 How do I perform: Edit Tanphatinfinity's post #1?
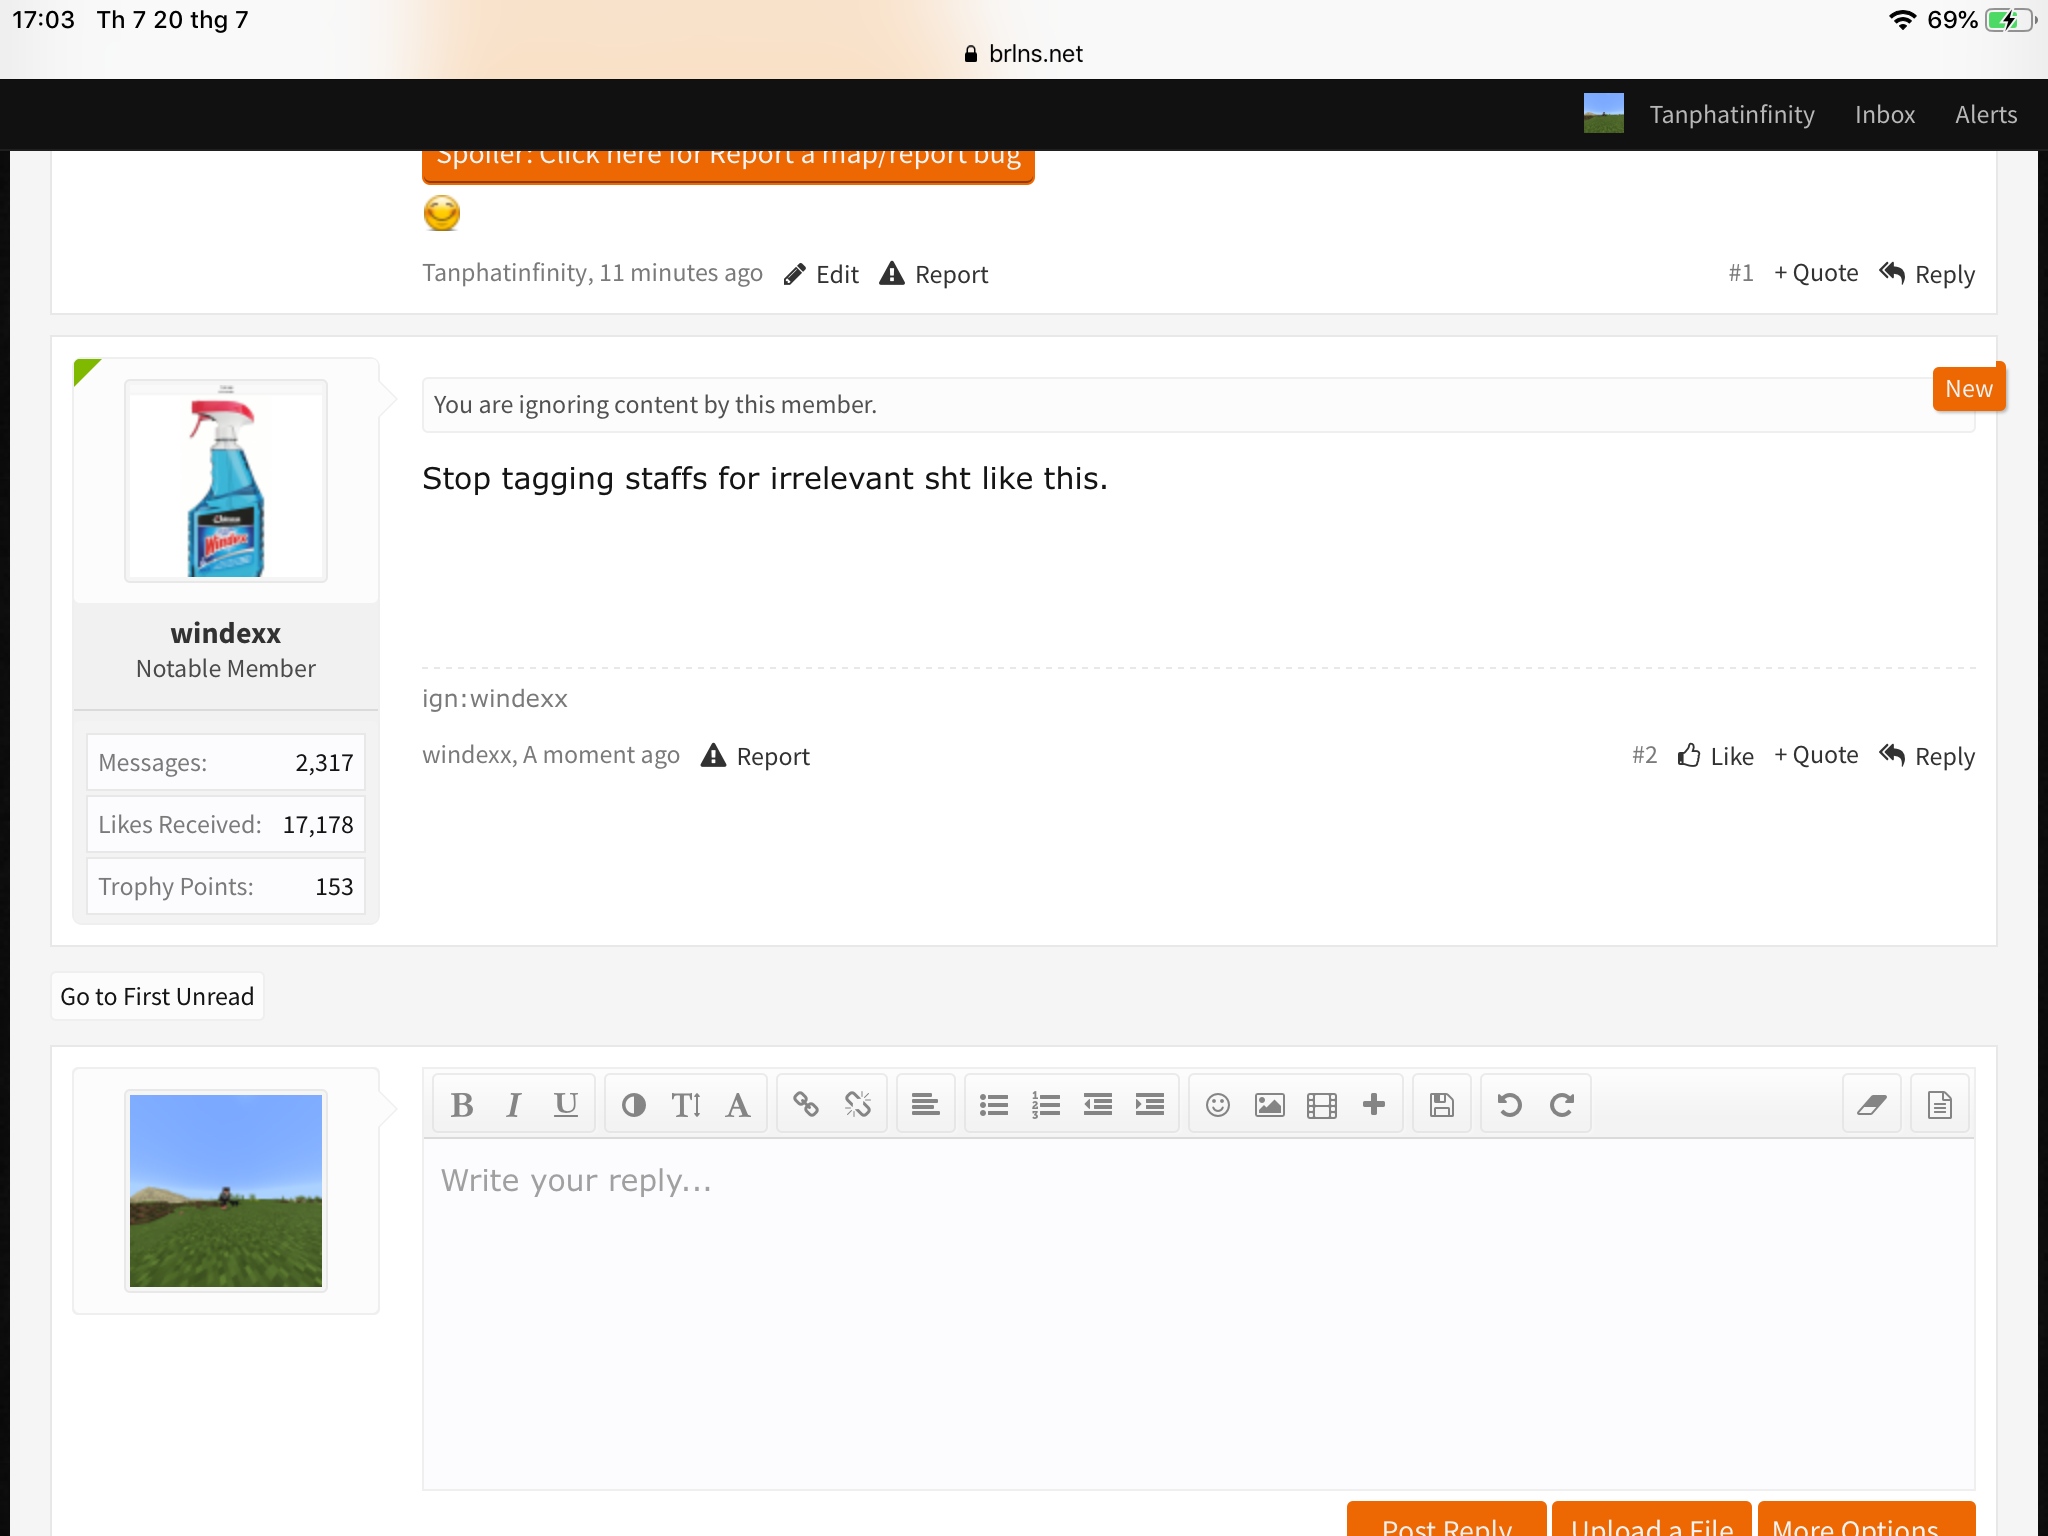click(x=821, y=274)
